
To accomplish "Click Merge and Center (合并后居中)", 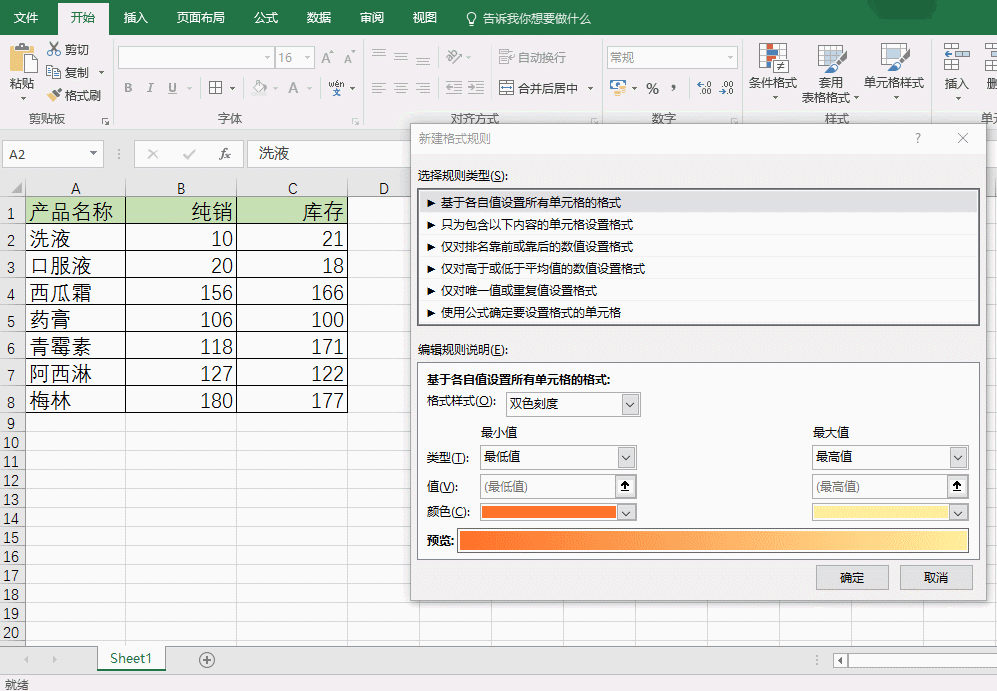I will [x=539, y=88].
